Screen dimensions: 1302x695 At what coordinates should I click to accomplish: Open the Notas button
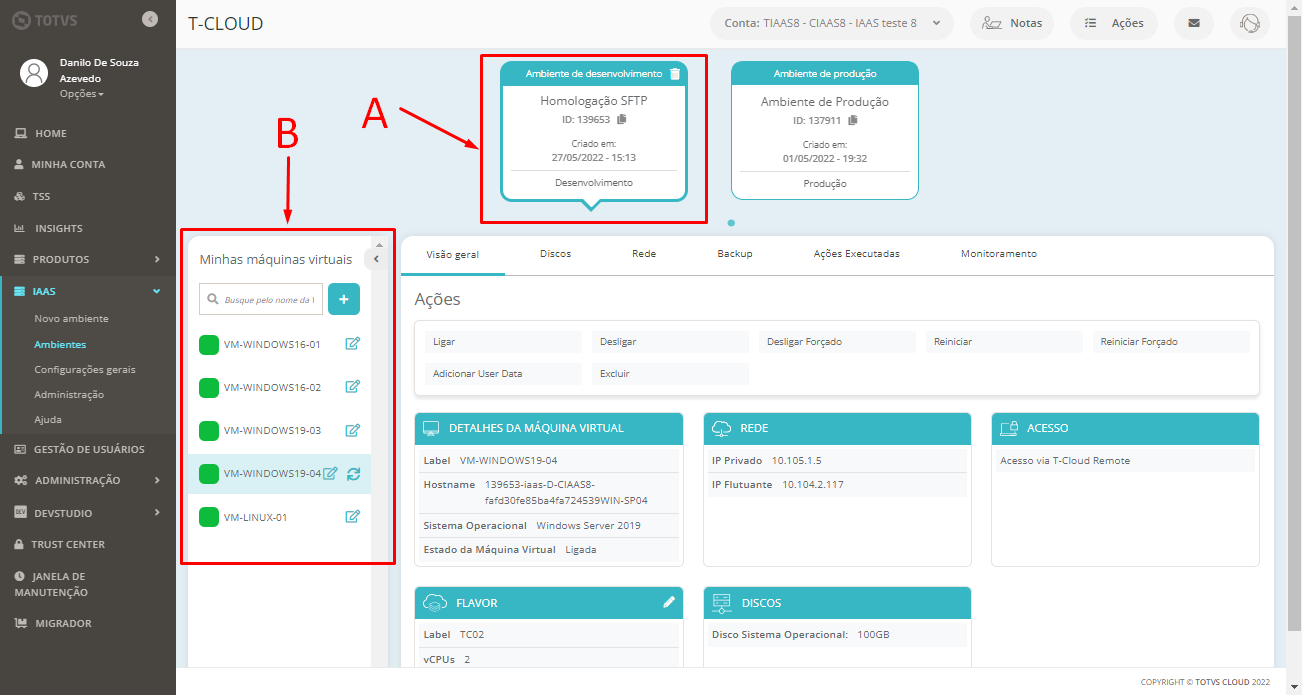point(1012,23)
